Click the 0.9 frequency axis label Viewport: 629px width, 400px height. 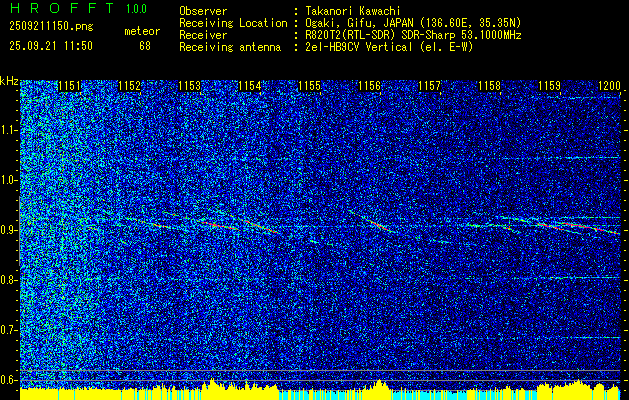pos(8,230)
